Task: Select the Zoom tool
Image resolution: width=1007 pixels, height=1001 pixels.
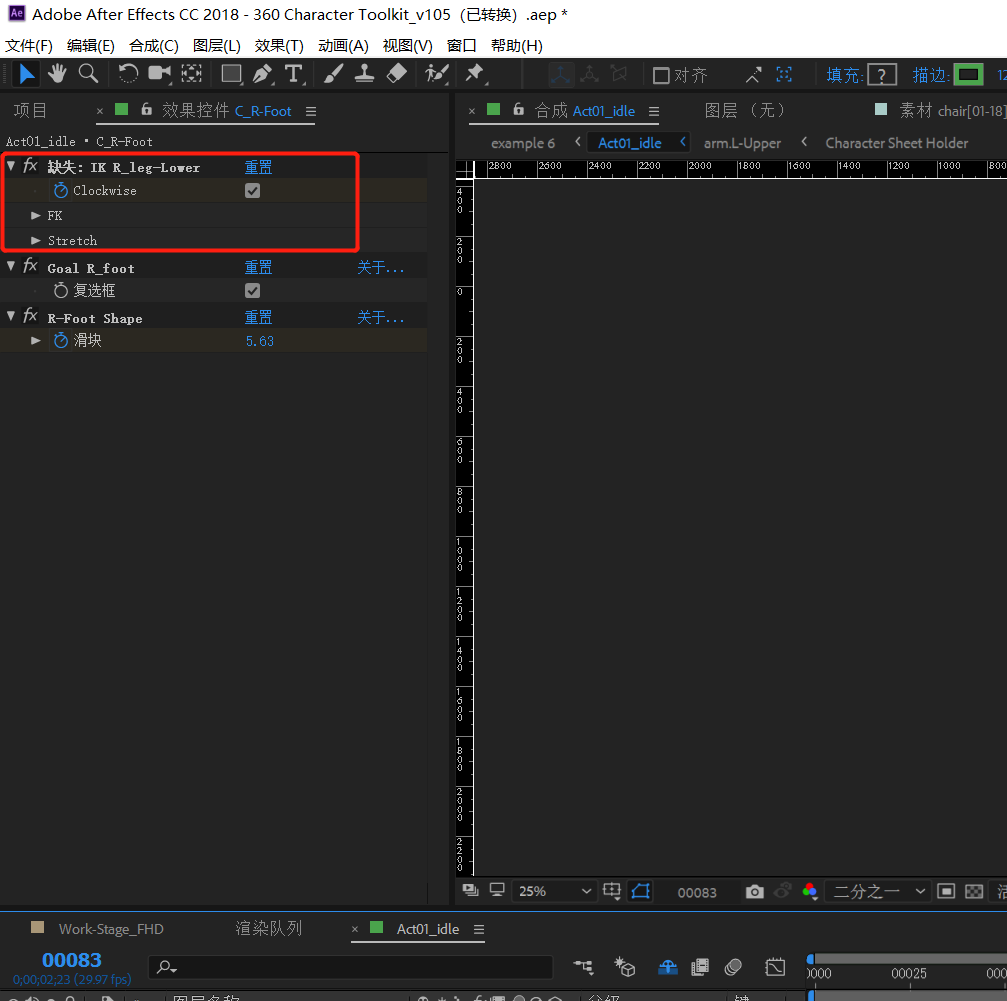Action: pos(88,74)
